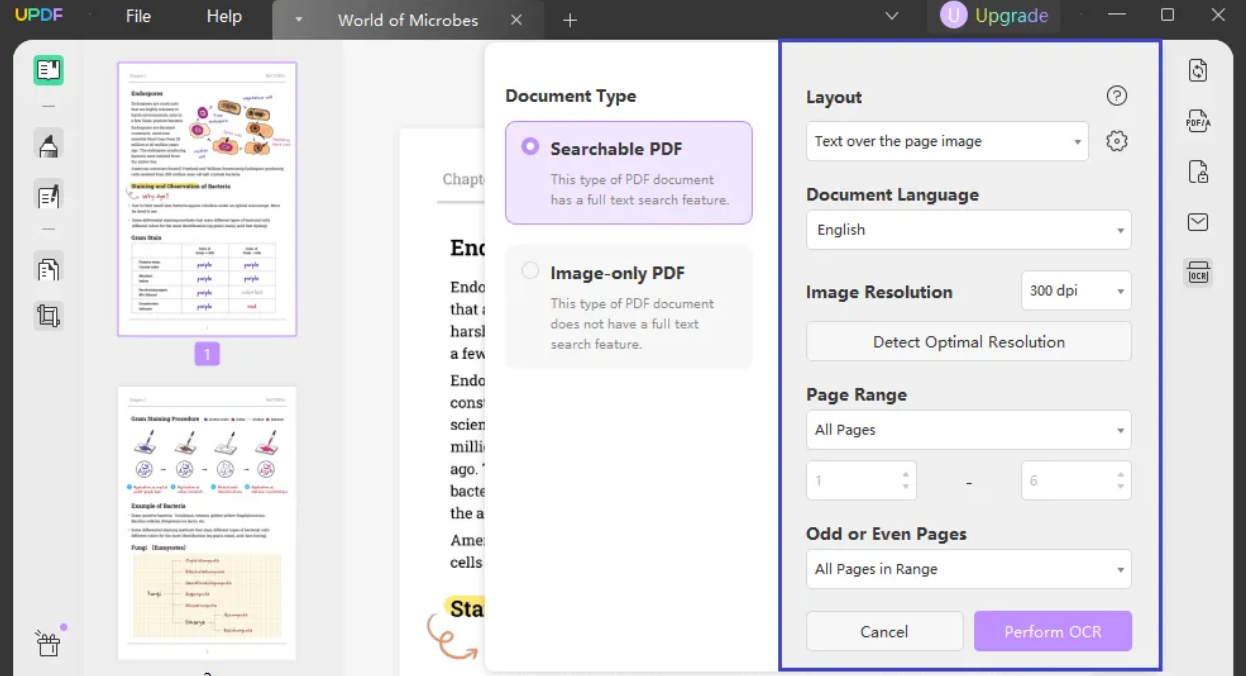Open the Document Language dropdown
This screenshot has width=1248, height=676.
(x=968, y=230)
